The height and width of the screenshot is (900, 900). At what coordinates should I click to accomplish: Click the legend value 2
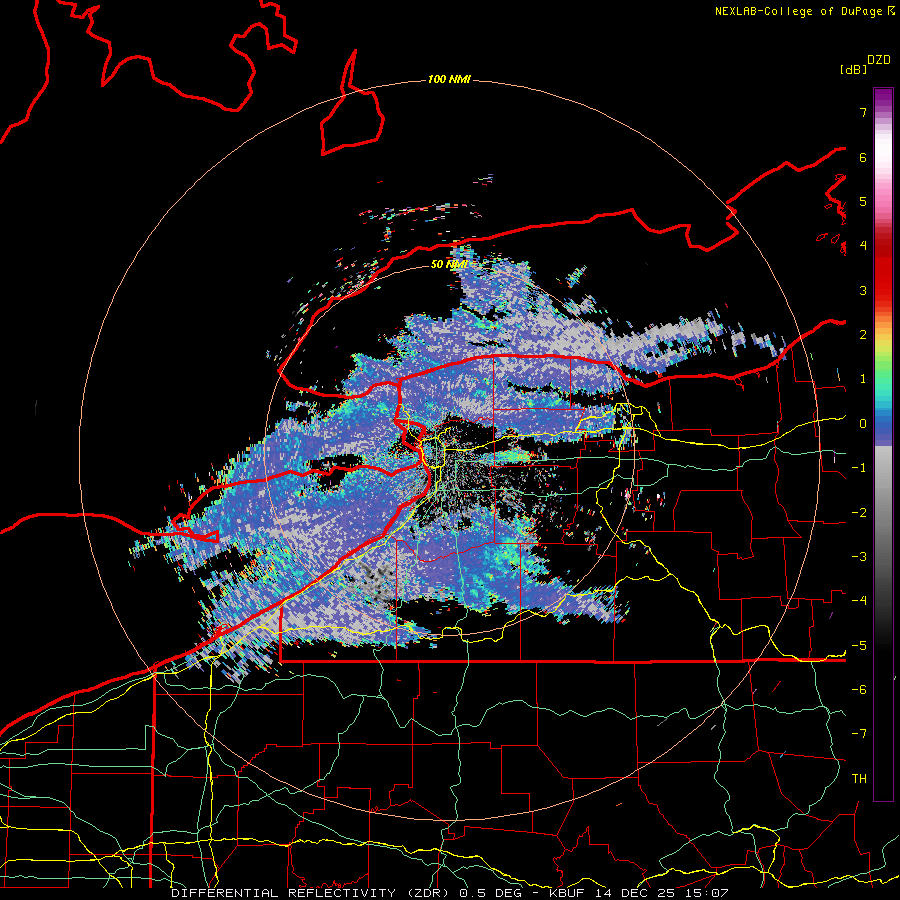tap(863, 335)
